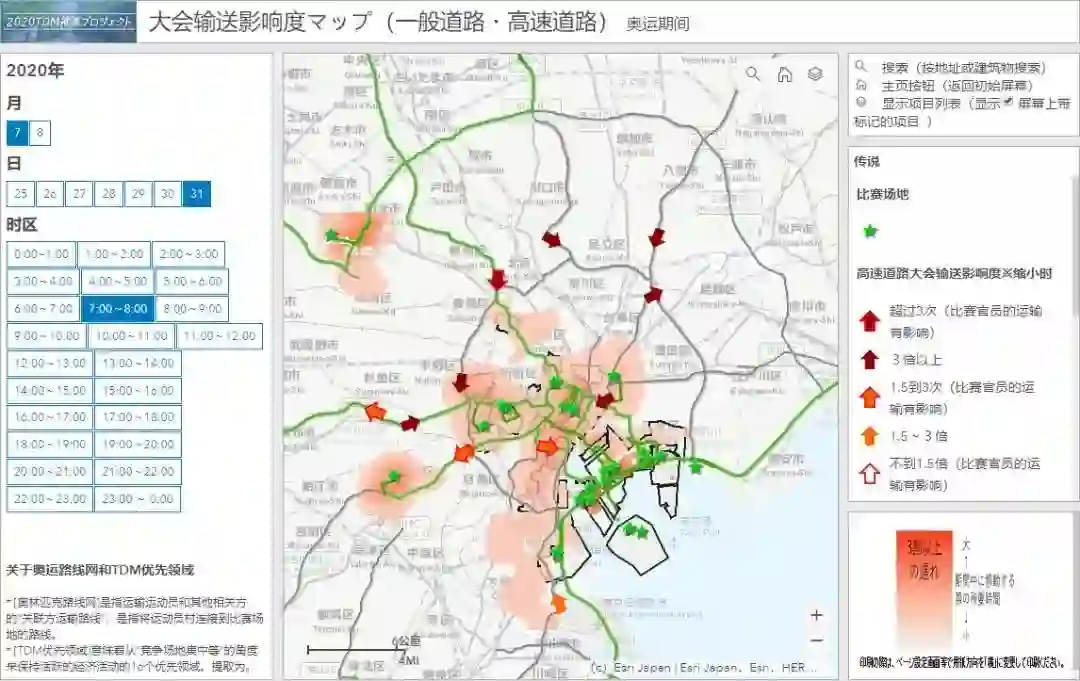Choose the 22:00~23:00 time slot
Viewport: 1080px width, 681px height.
(x=50, y=499)
